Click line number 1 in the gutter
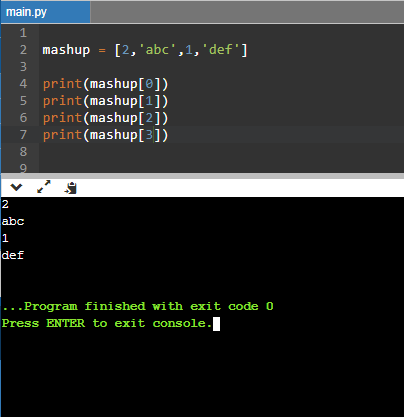The height and width of the screenshot is (417, 404). [23, 33]
